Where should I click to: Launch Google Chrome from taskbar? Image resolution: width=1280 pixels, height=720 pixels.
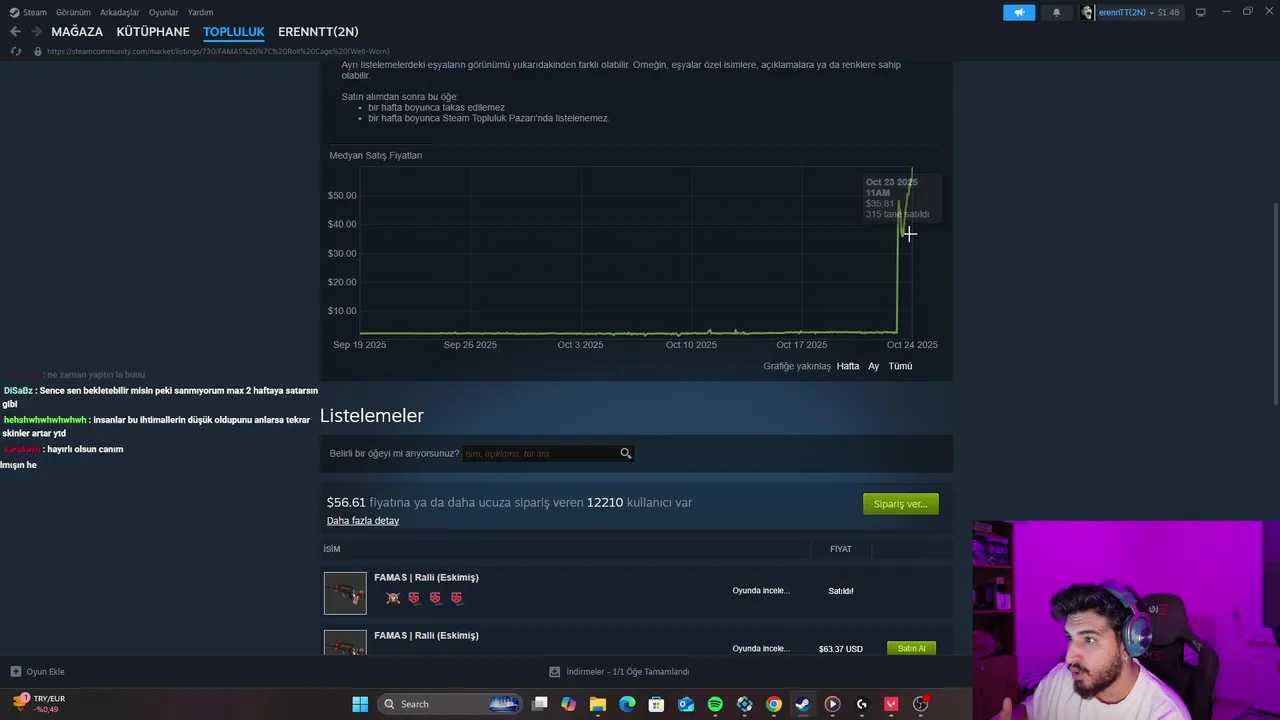774,704
